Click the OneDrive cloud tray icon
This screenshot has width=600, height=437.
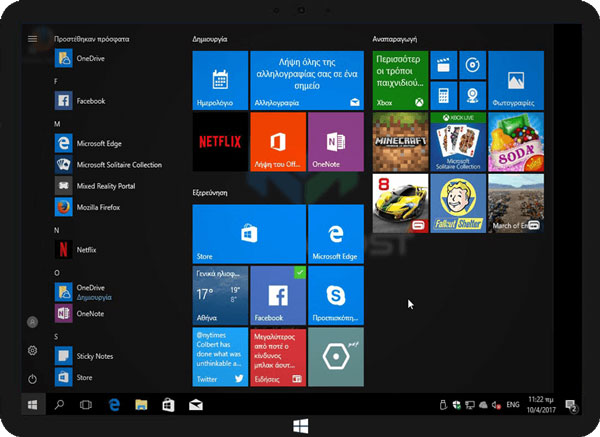[483, 405]
